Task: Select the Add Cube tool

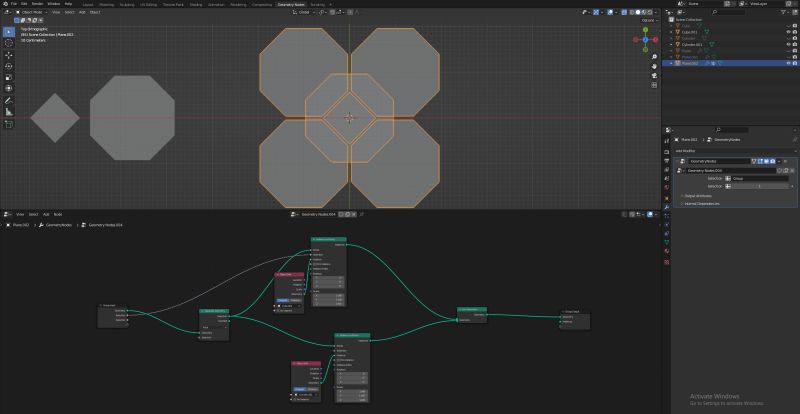Action: tap(9, 124)
